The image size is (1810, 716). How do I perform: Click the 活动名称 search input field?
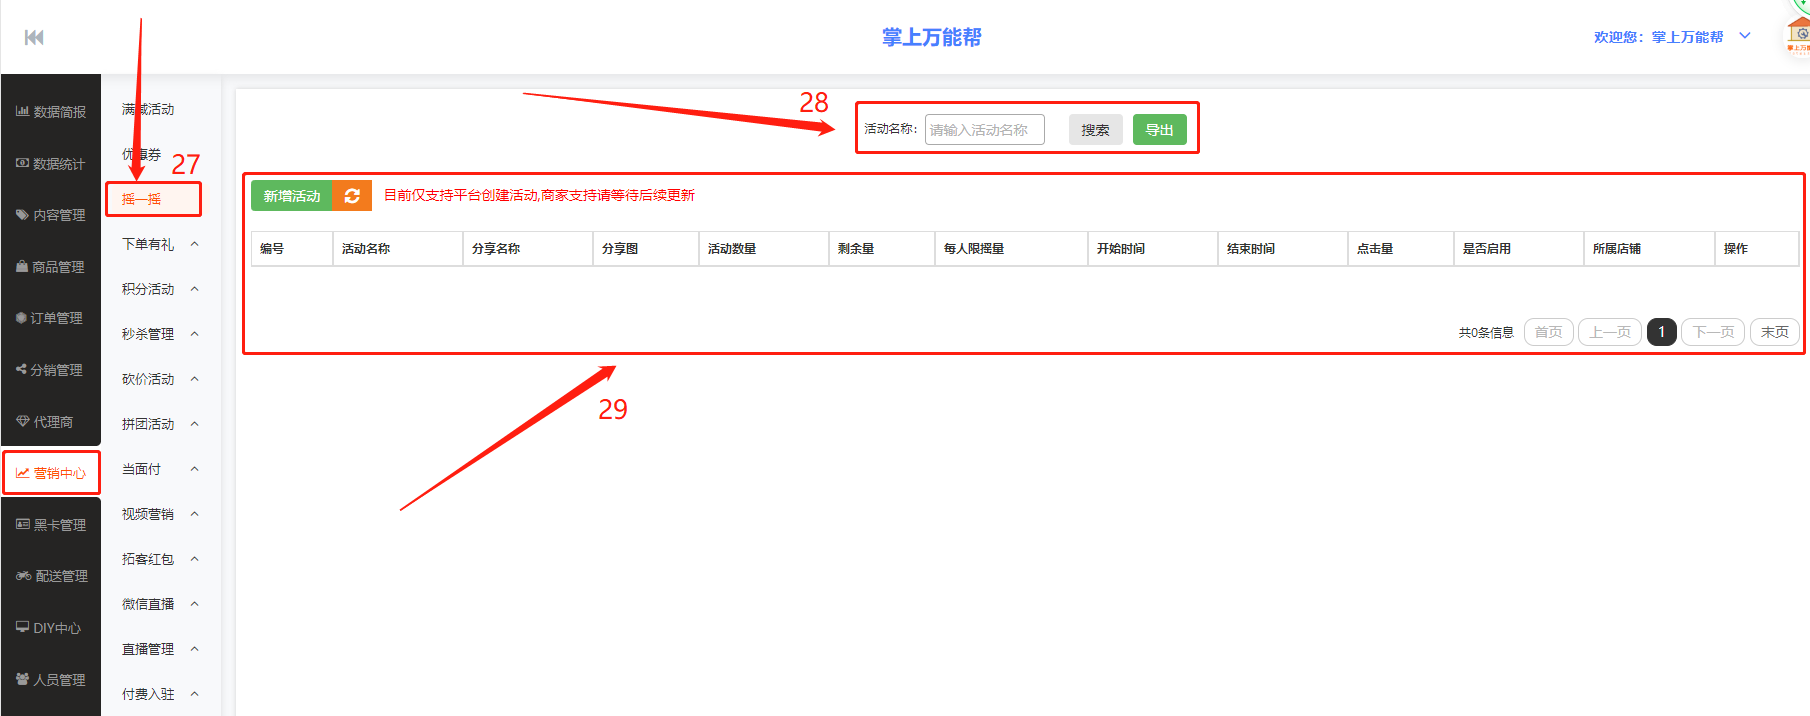point(984,130)
